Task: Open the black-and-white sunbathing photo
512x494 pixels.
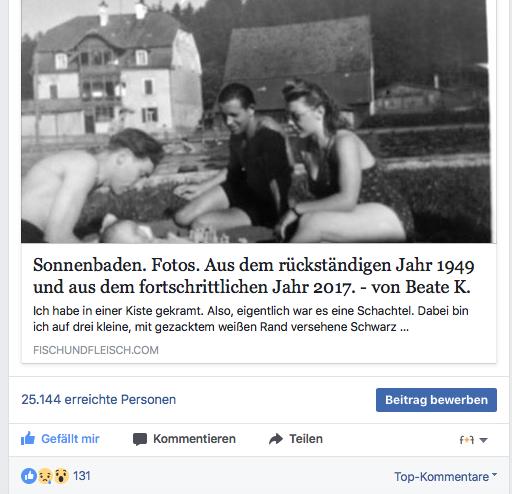Action: (x=256, y=121)
